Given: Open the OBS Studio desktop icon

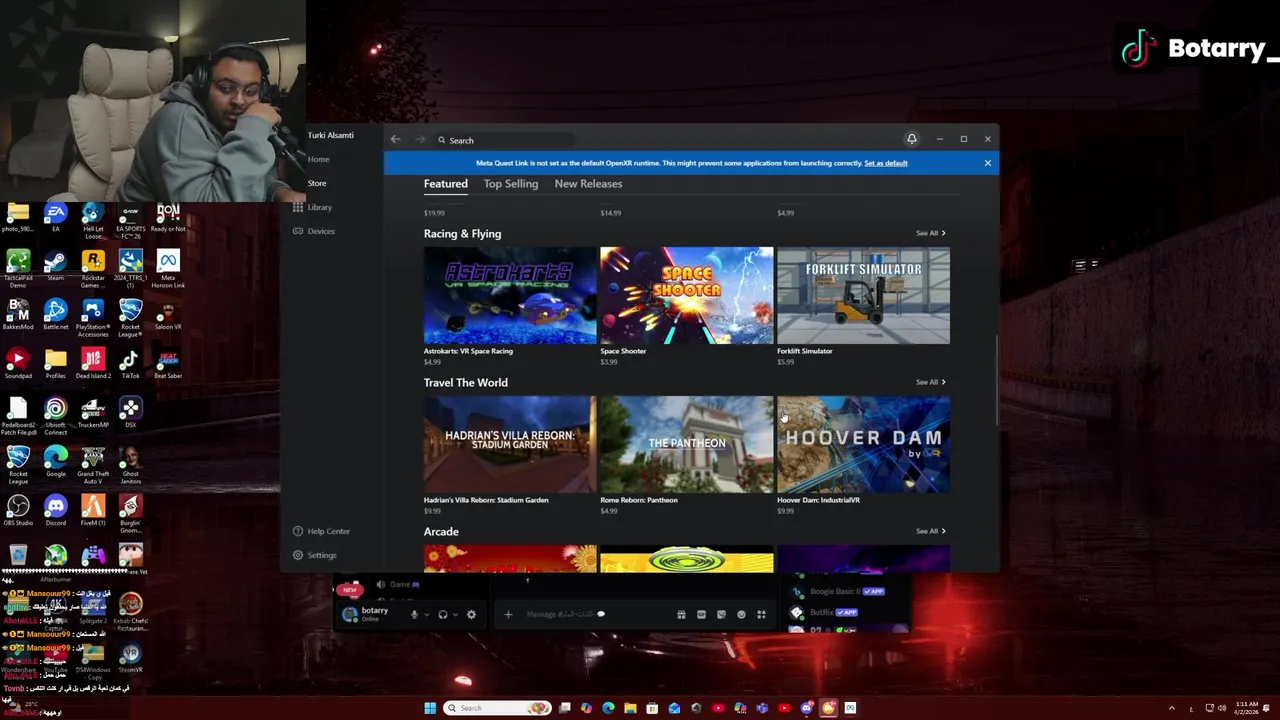Looking at the screenshot, I should point(18,510).
